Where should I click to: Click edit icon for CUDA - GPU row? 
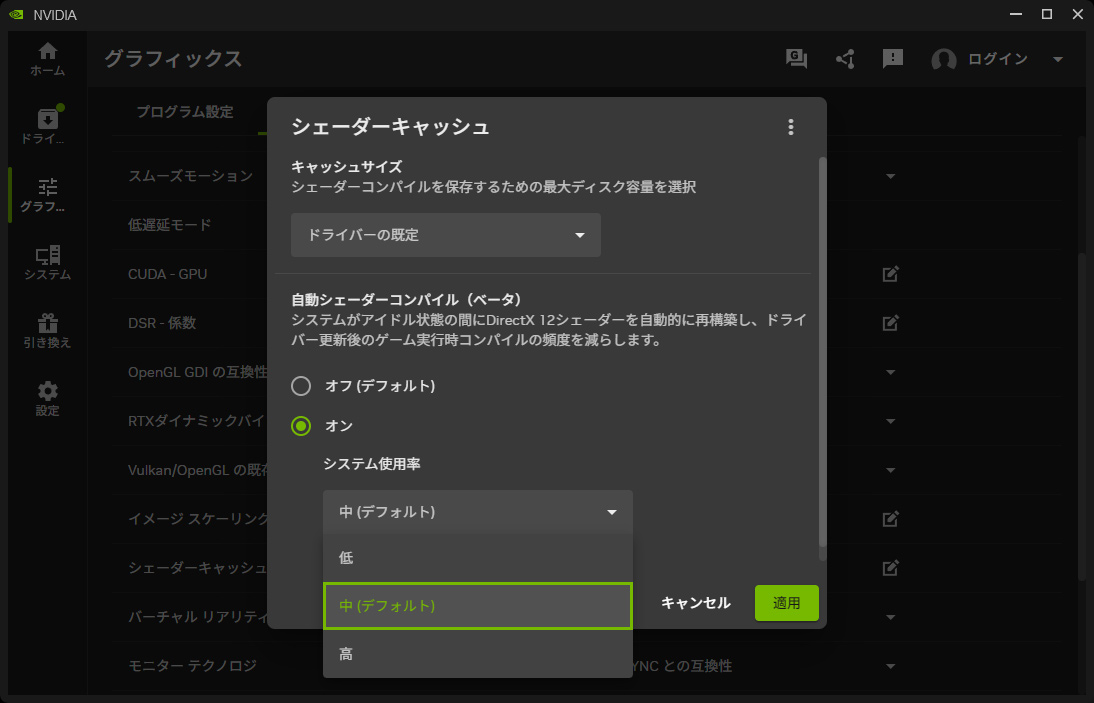pyautogui.click(x=890, y=274)
